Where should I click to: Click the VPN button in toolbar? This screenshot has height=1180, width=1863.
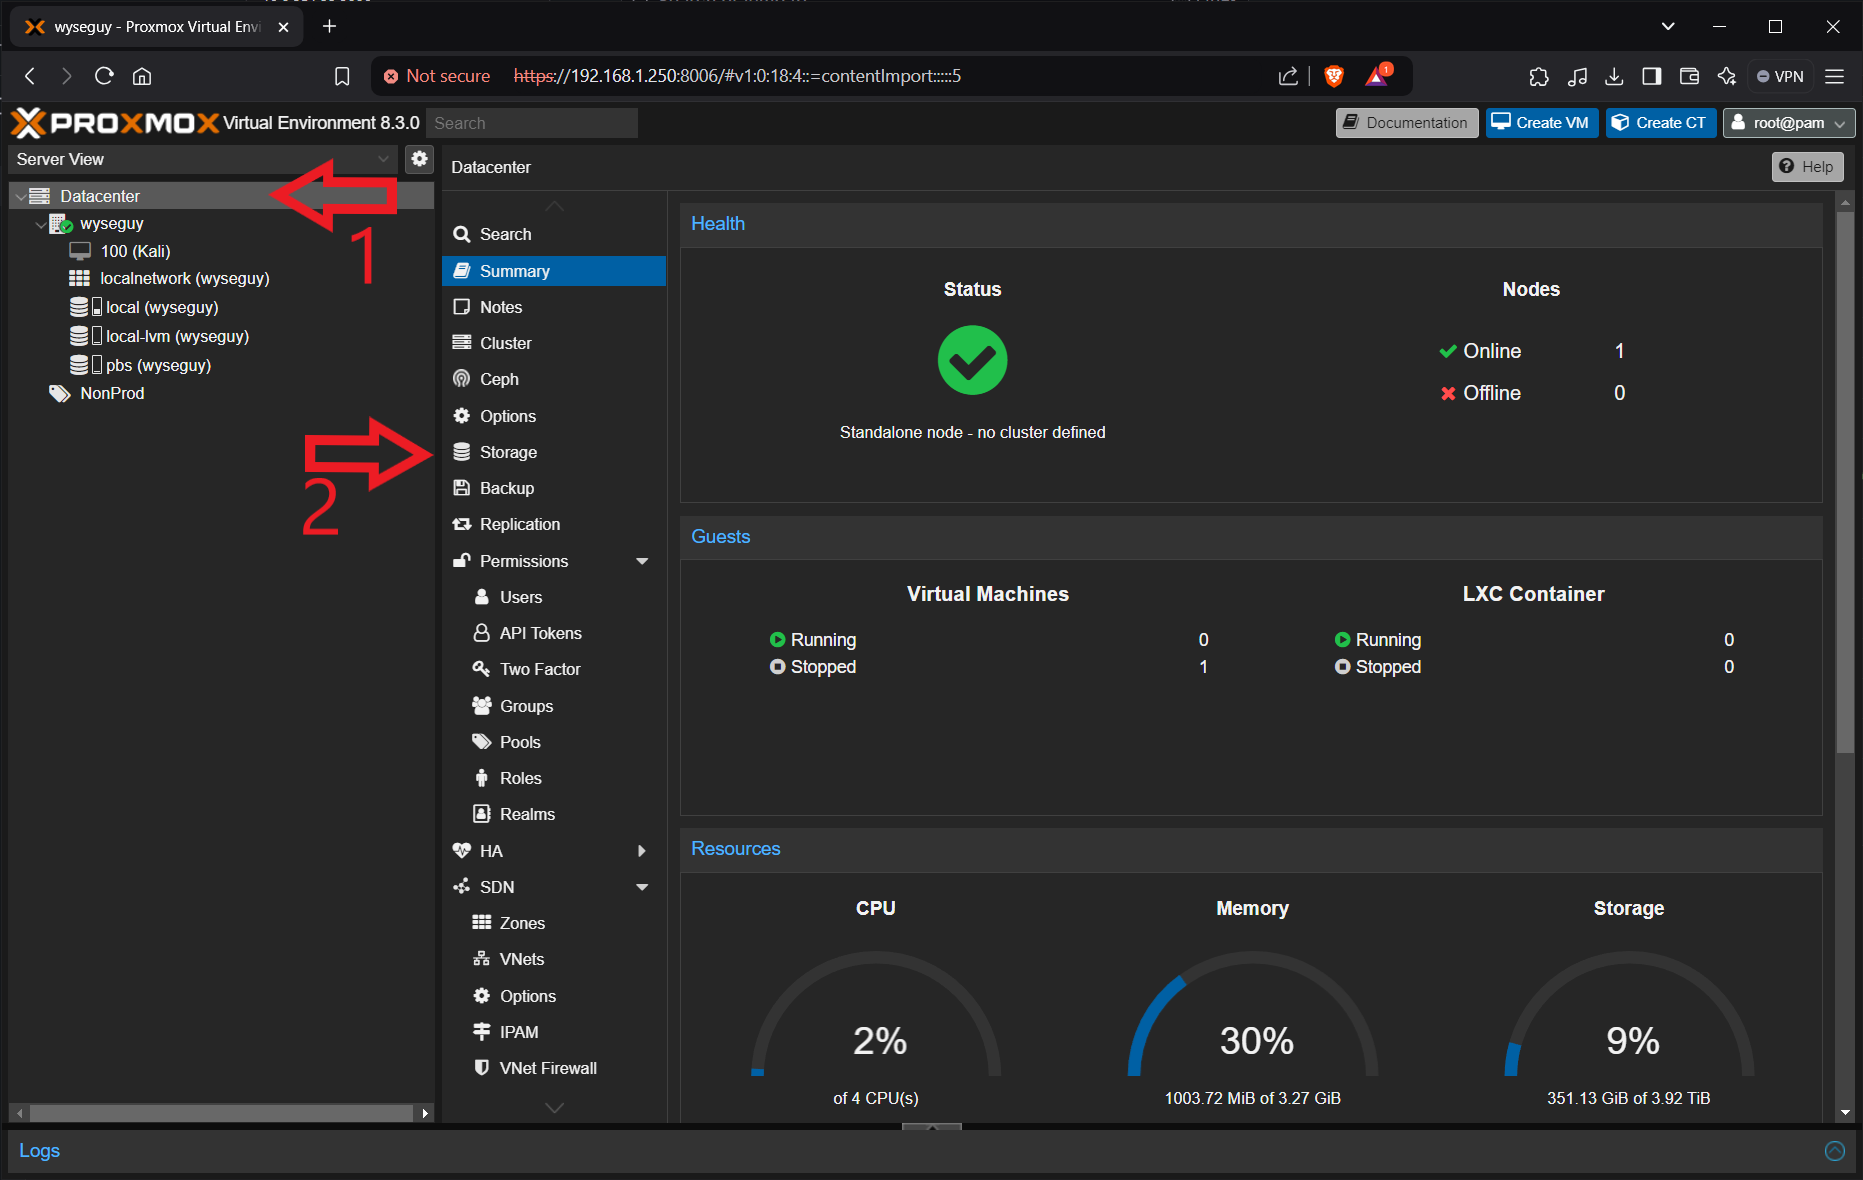click(x=1781, y=76)
